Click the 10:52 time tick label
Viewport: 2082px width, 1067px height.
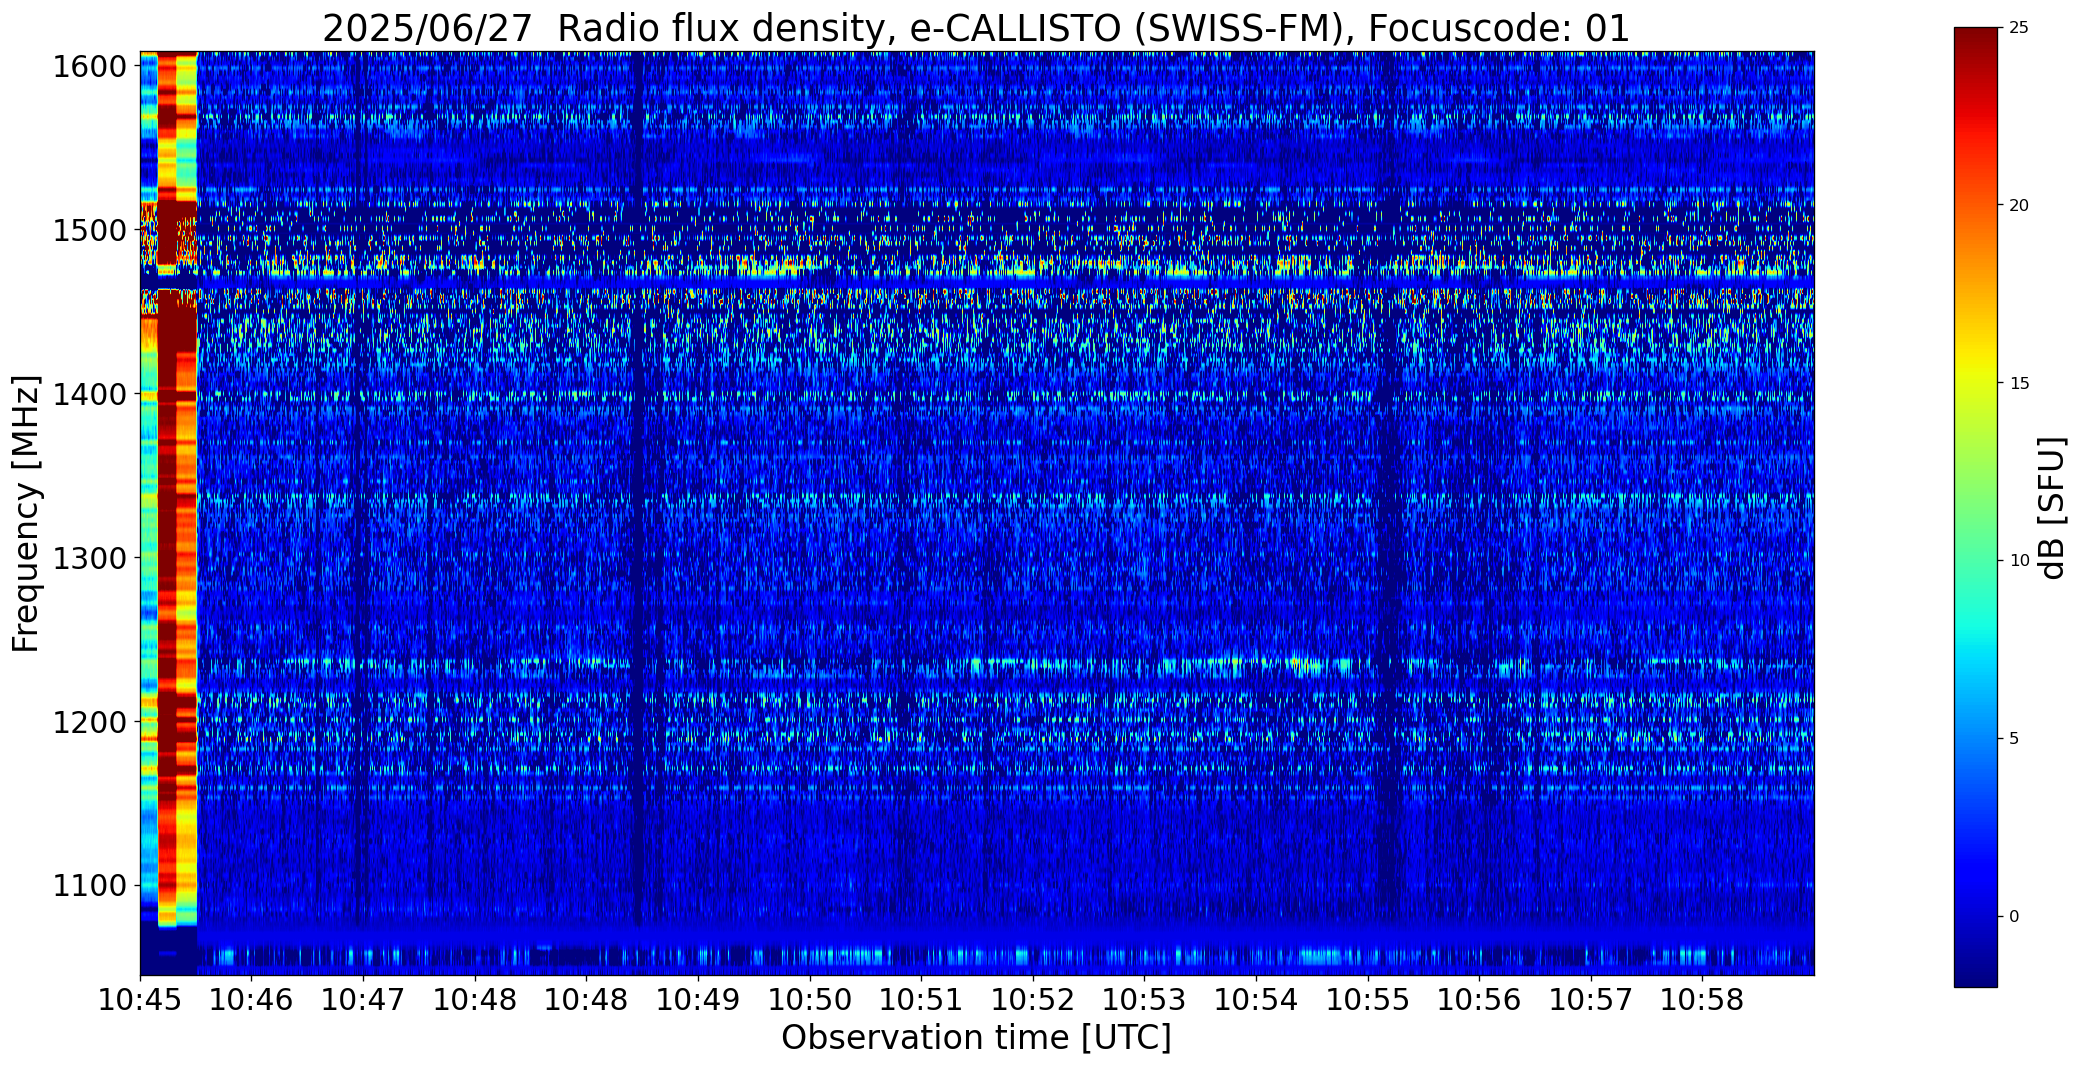pyautogui.click(x=1033, y=1000)
